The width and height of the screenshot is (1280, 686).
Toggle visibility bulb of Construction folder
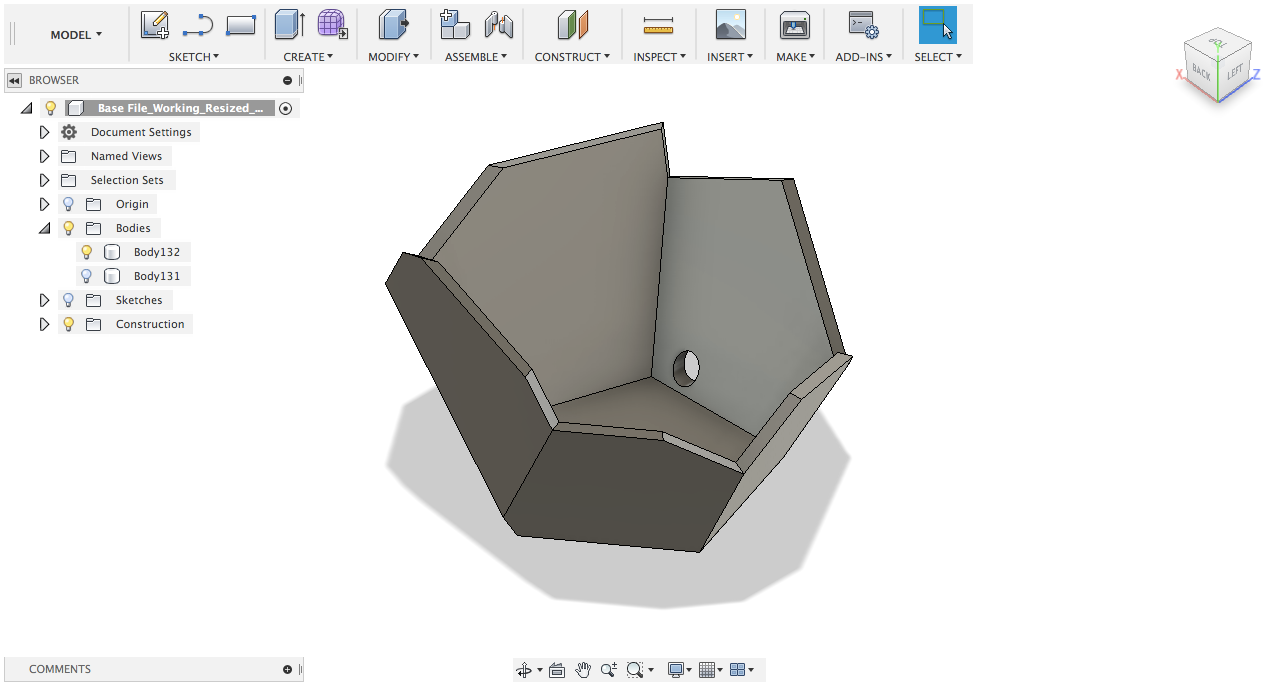(69, 324)
